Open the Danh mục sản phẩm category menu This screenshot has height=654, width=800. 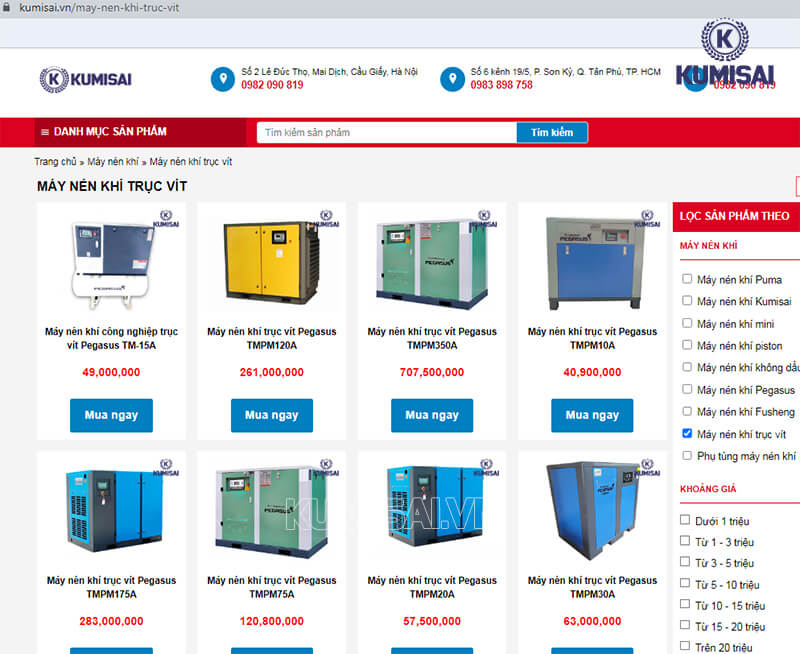tap(140, 132)
